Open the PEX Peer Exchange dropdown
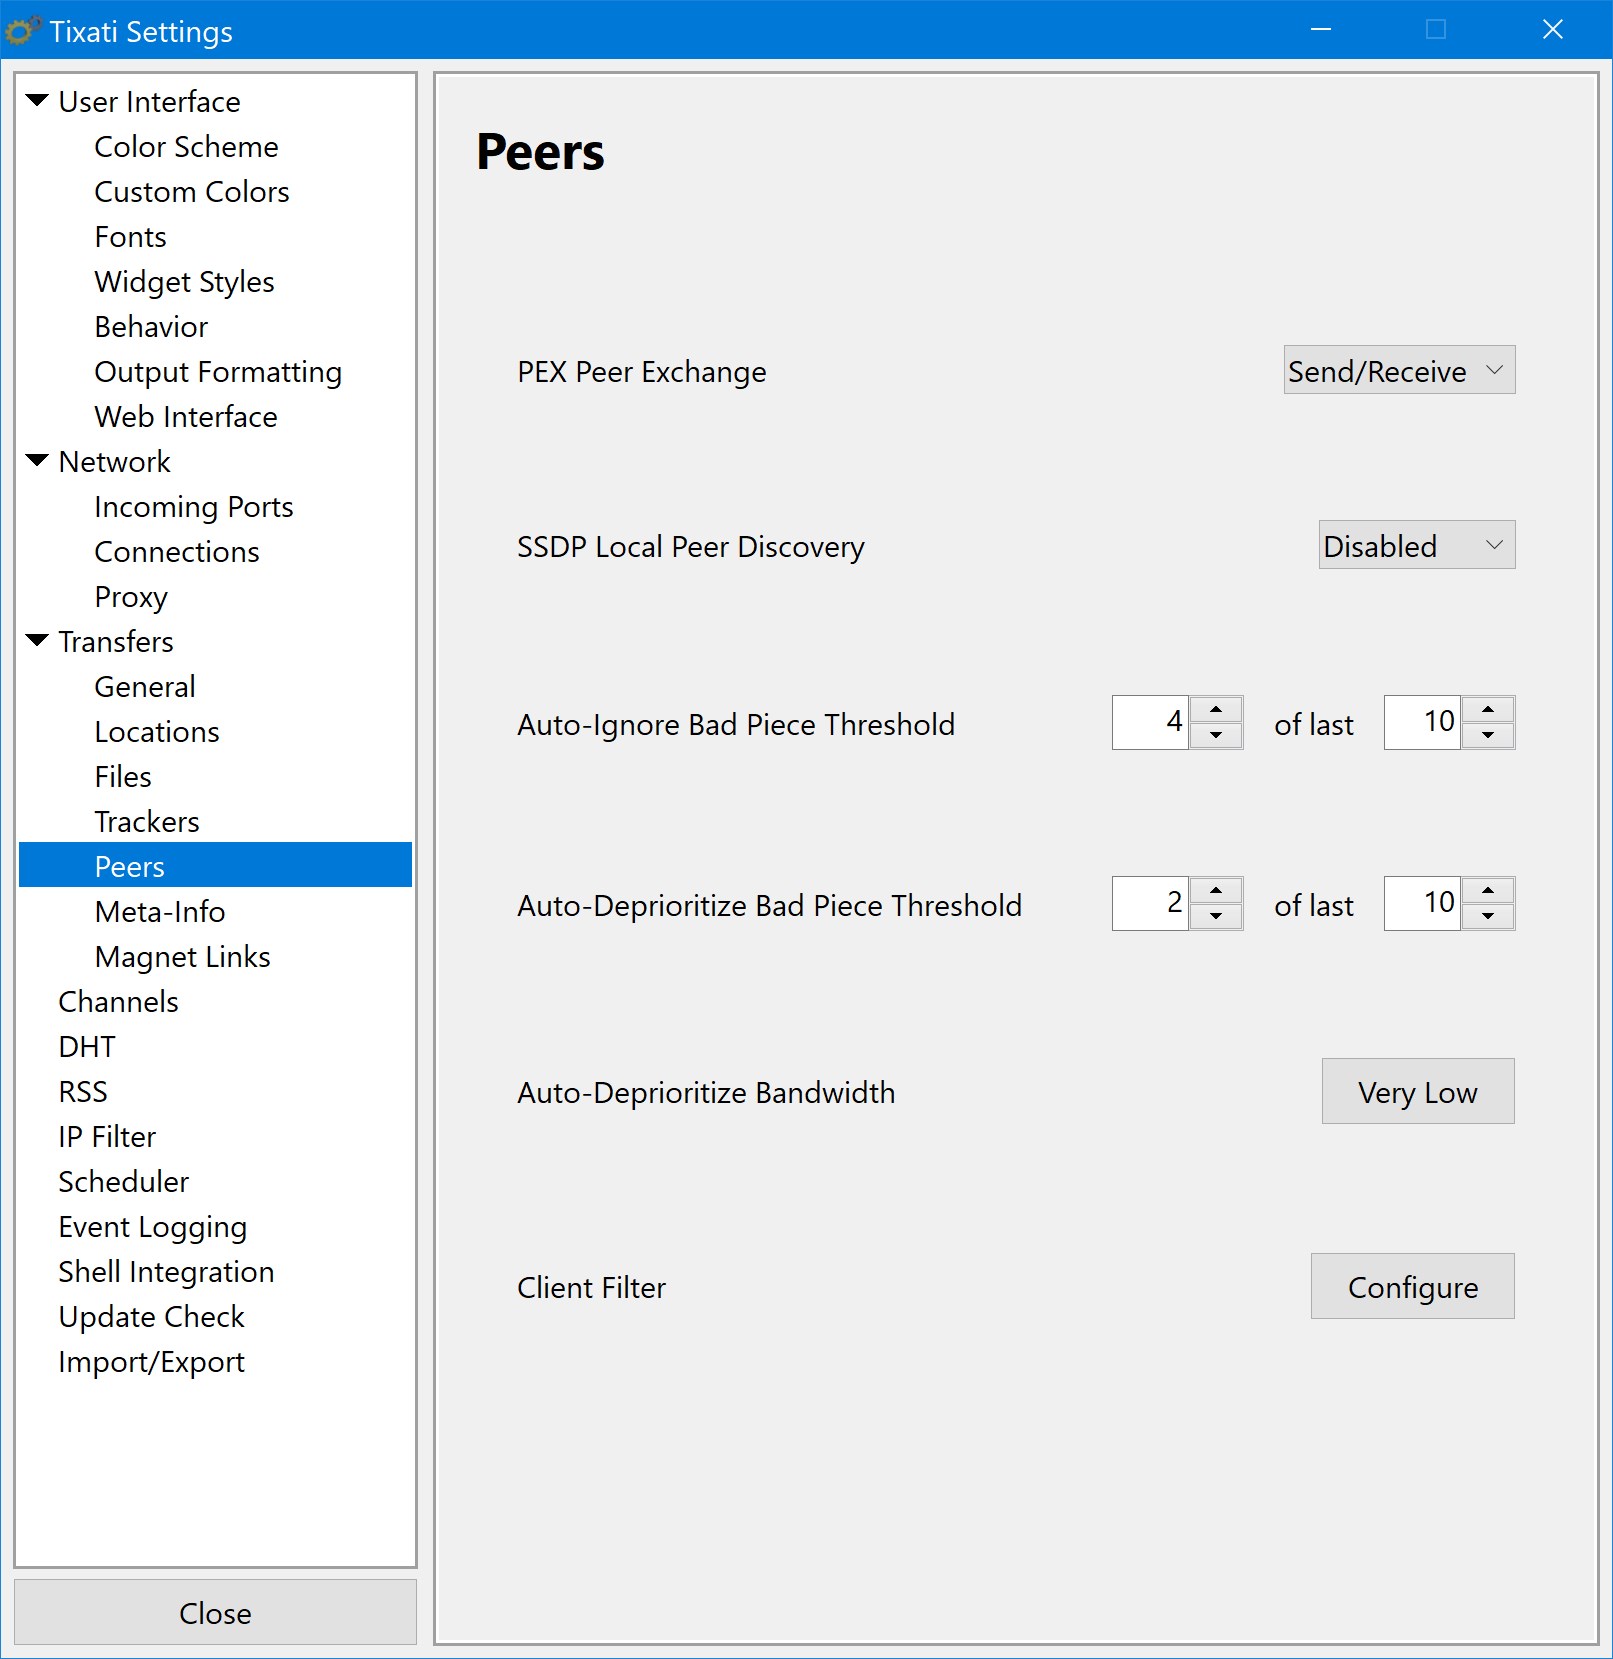Screen dimensions: 1613x1659 [1399, 370]
